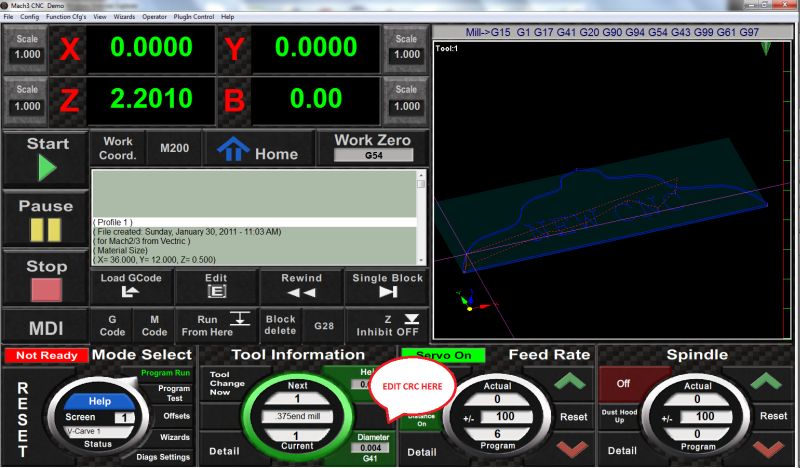This screenshot has width=800, height=468.
Task: Toggle the Servo On indicator button
Action: [x=443, y=355]
